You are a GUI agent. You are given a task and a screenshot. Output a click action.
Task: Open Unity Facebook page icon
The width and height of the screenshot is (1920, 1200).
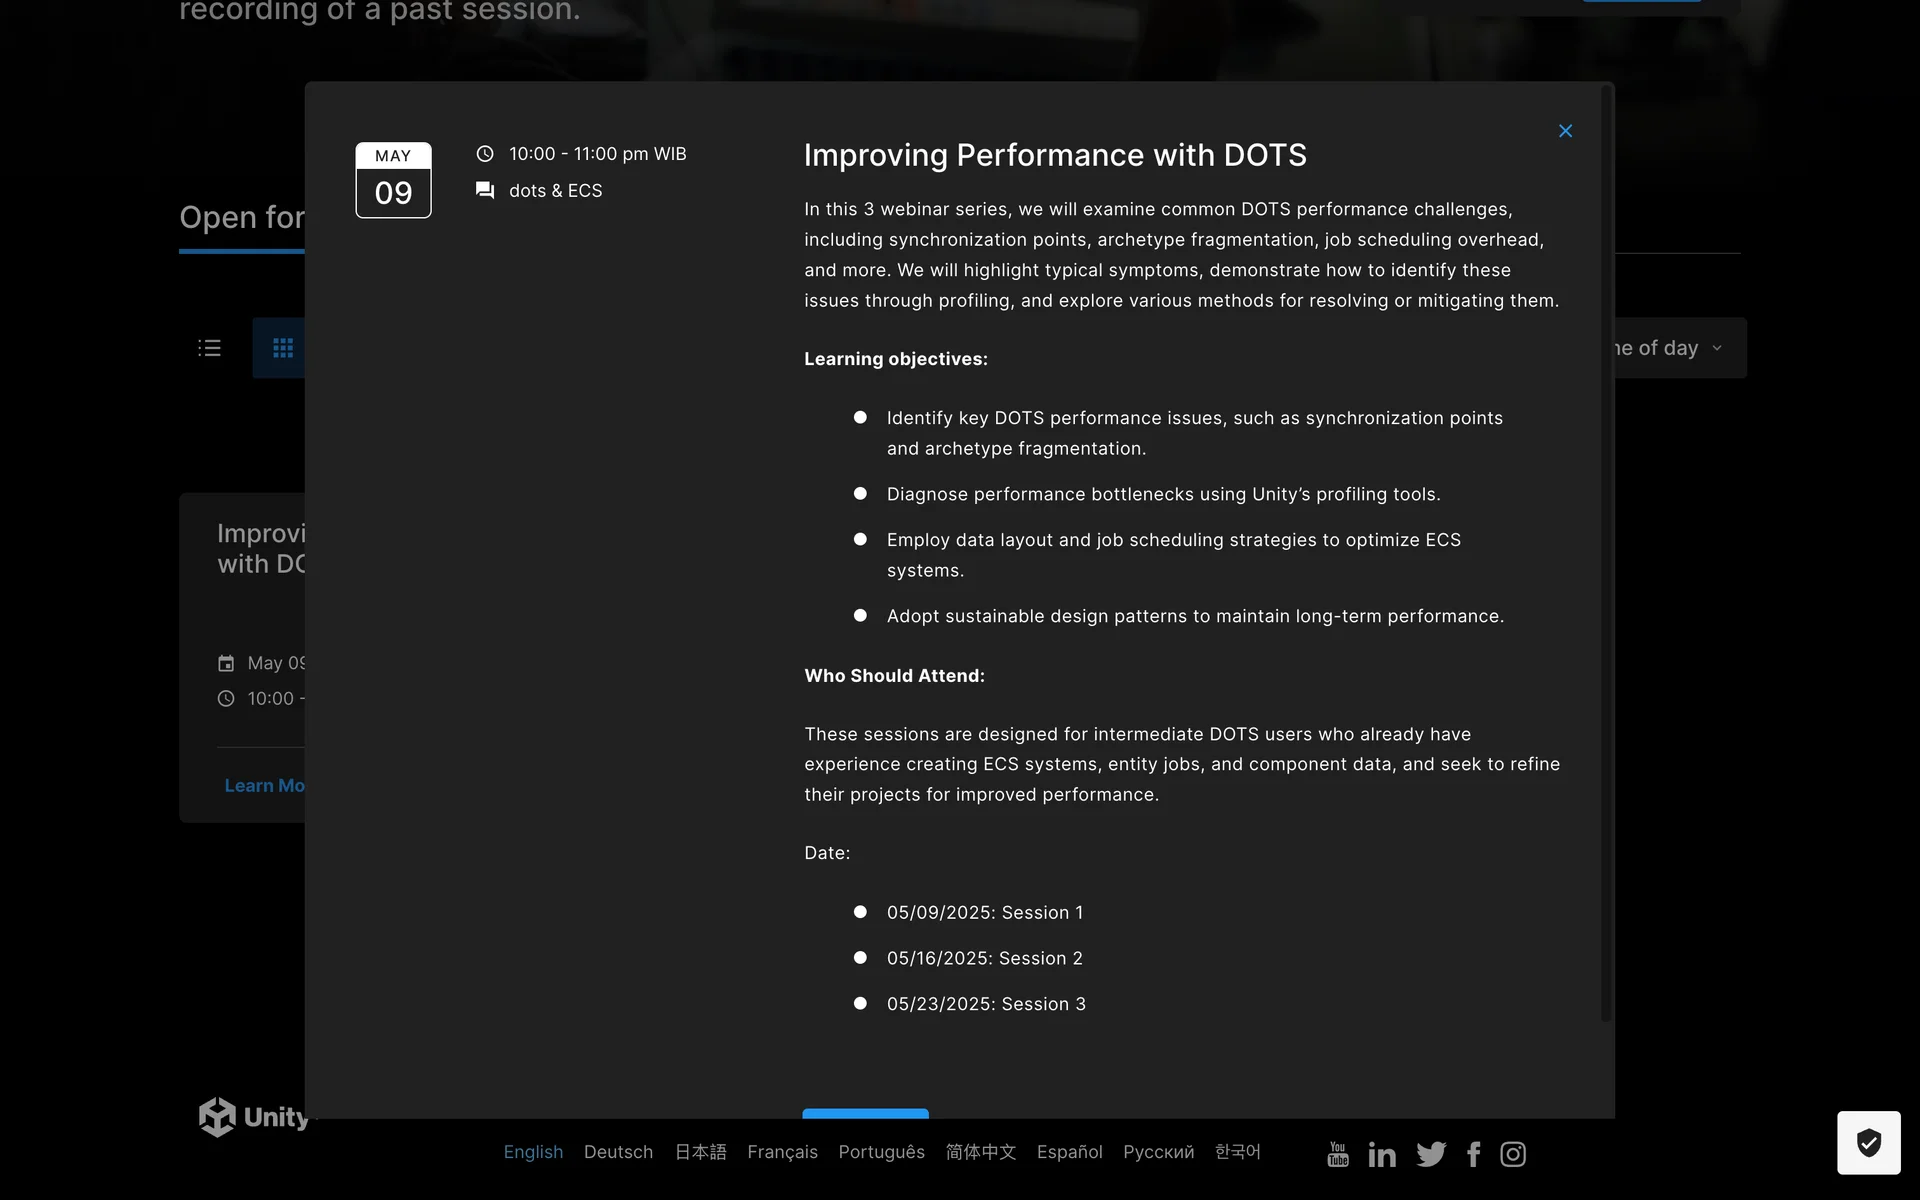(1473, 1154)
